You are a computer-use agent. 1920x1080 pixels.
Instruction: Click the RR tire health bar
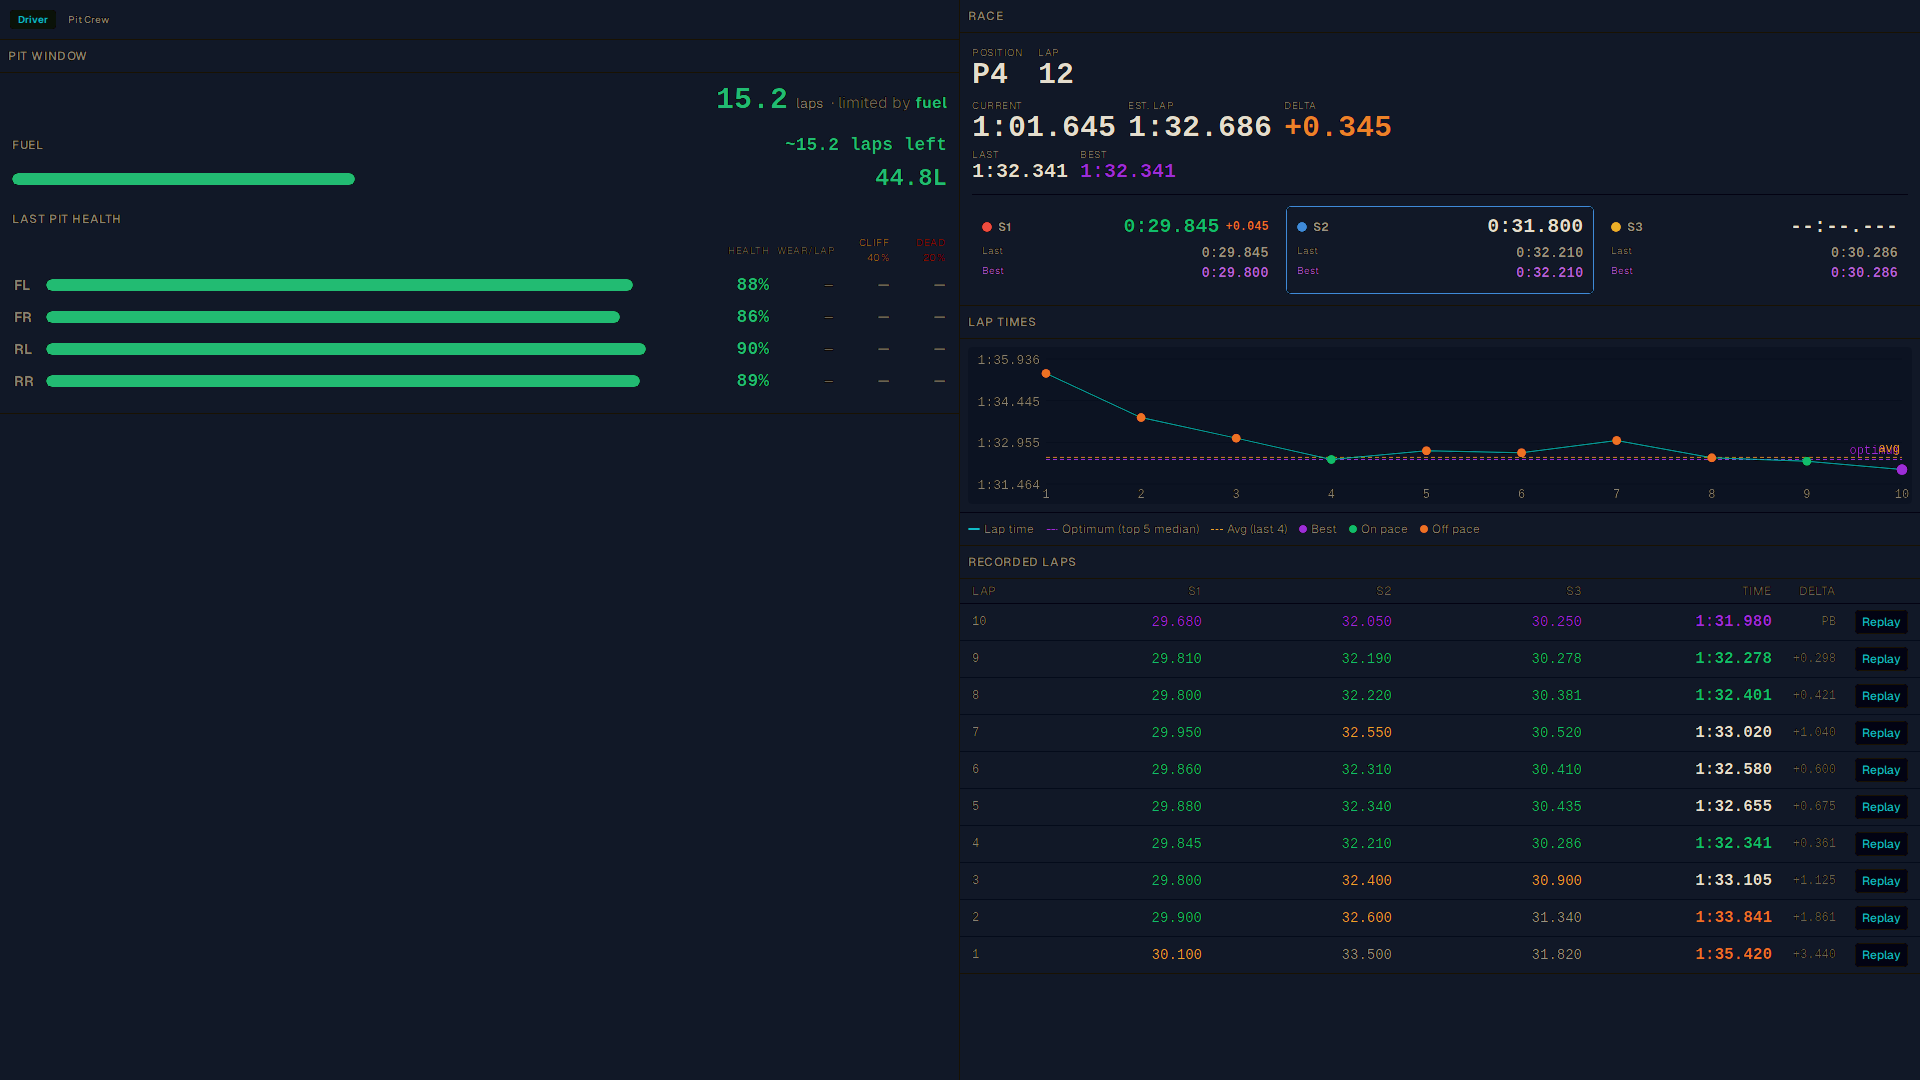pos(343,381)
